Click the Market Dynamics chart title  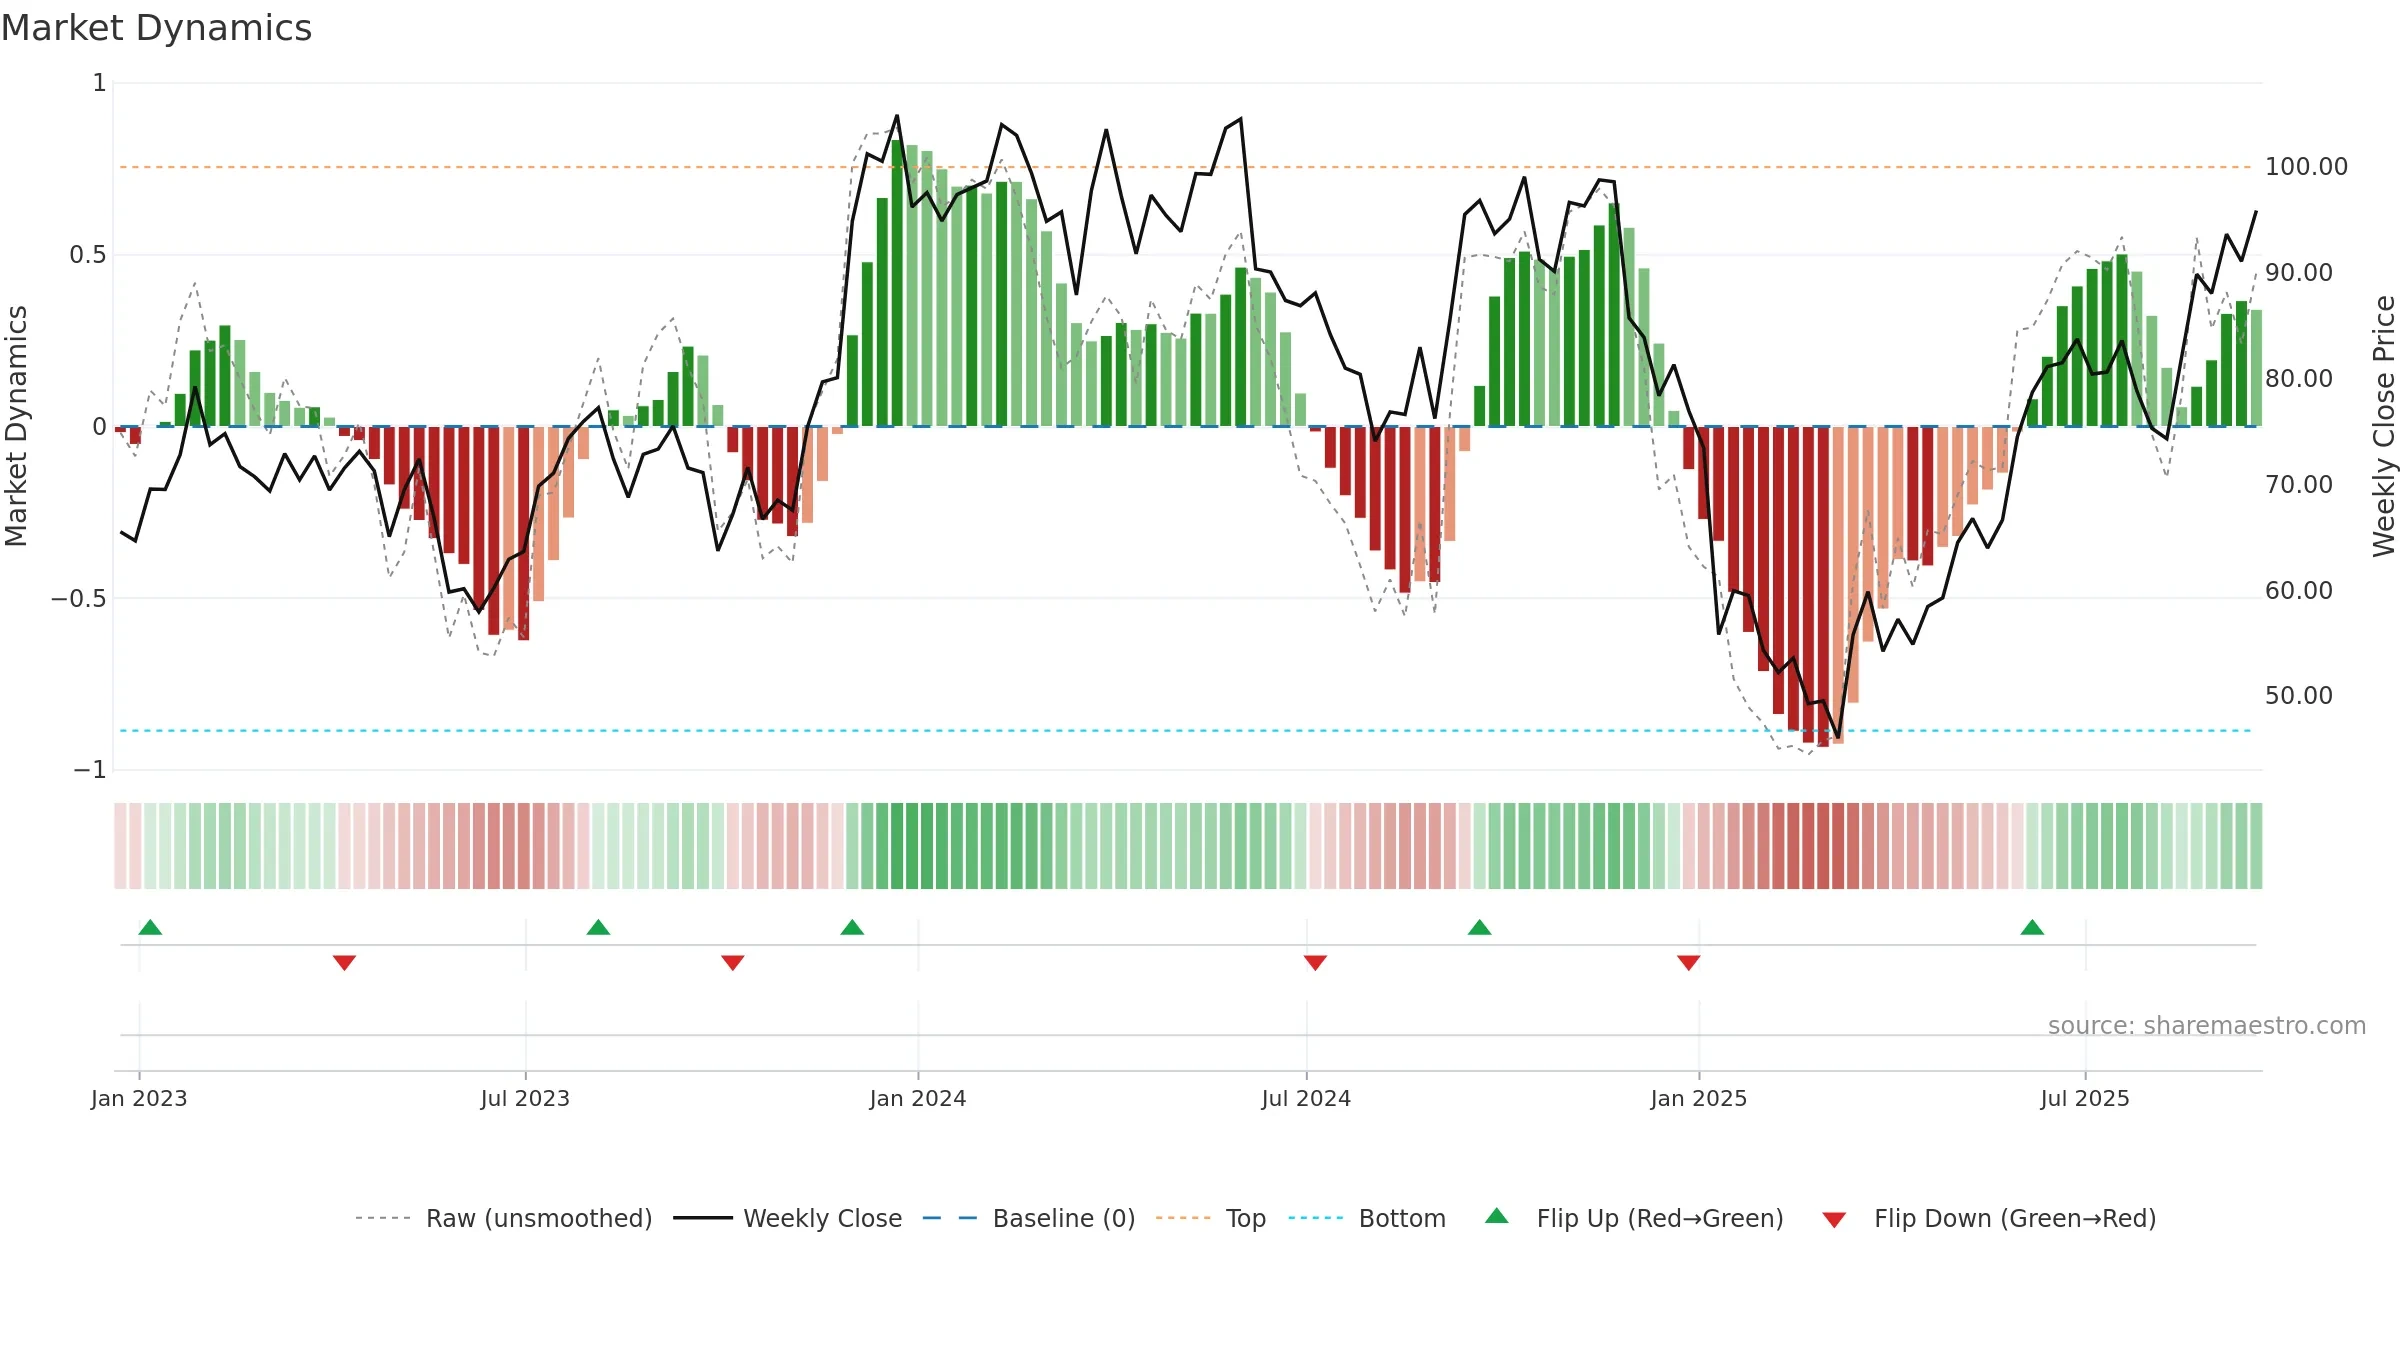[x=156, y=28]
